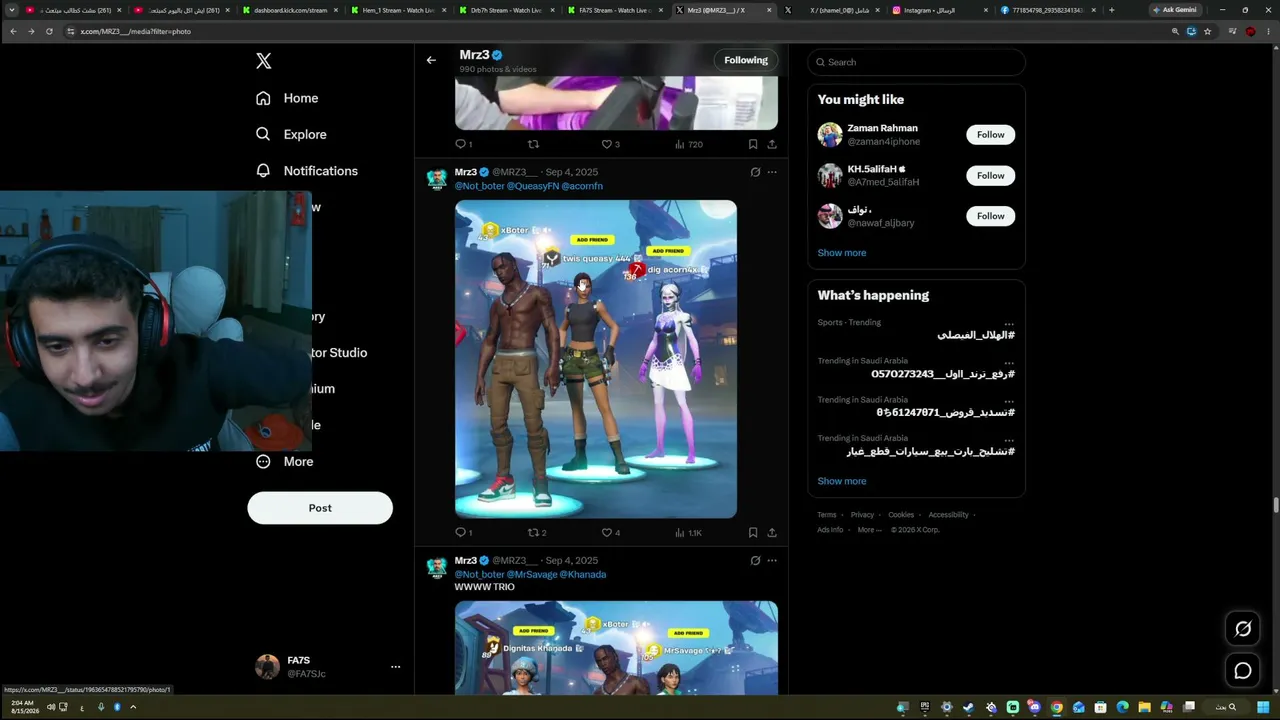Screen dimensions: 1280x720
Task: Follow Zaman Rahman
Action: (x=990, y=135)
